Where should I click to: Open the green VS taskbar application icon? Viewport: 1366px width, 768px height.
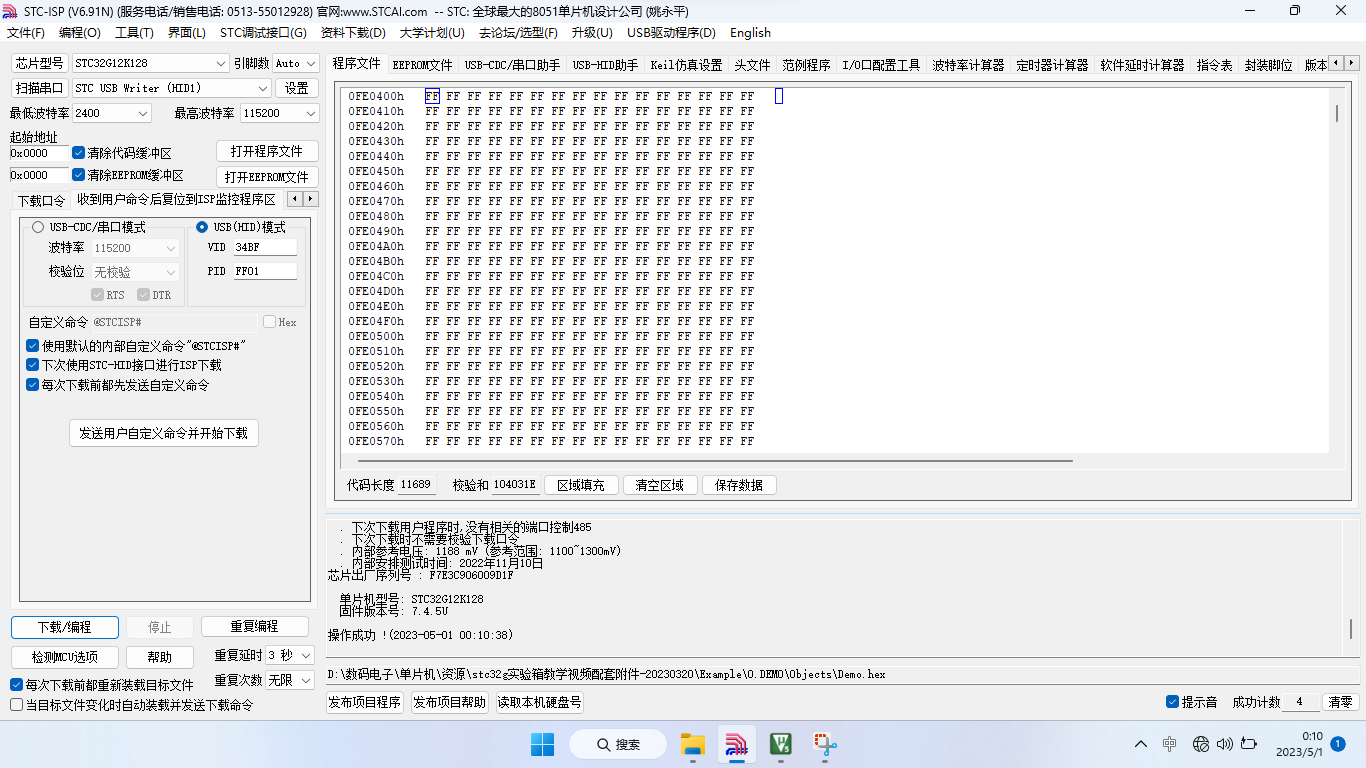point(781,744)
